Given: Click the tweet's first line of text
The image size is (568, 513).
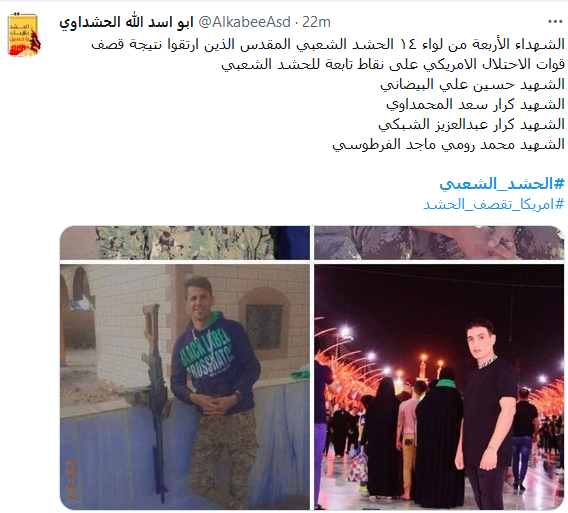Looking at the screenshot, I should (328, 45).
